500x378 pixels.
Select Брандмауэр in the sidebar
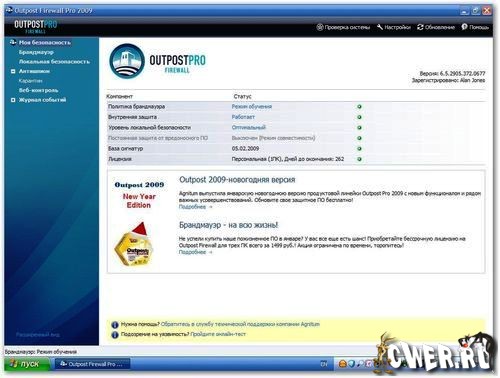coord(36,52)
